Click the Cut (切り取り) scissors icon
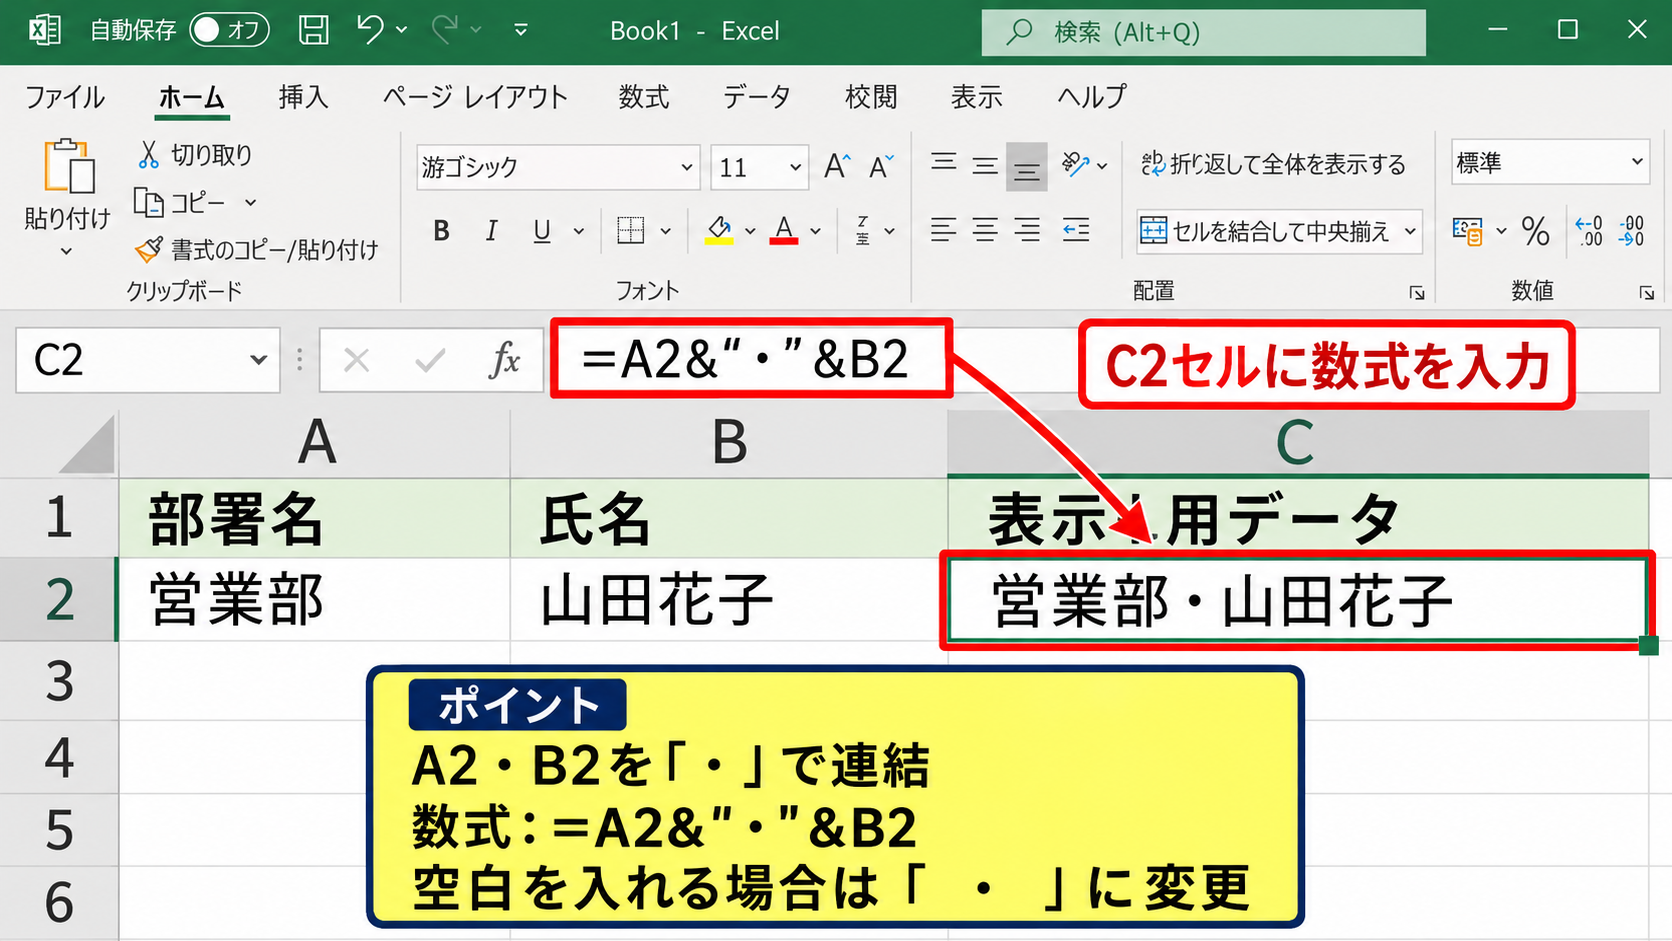This screenshot has width=1672, height=941. 148,154
